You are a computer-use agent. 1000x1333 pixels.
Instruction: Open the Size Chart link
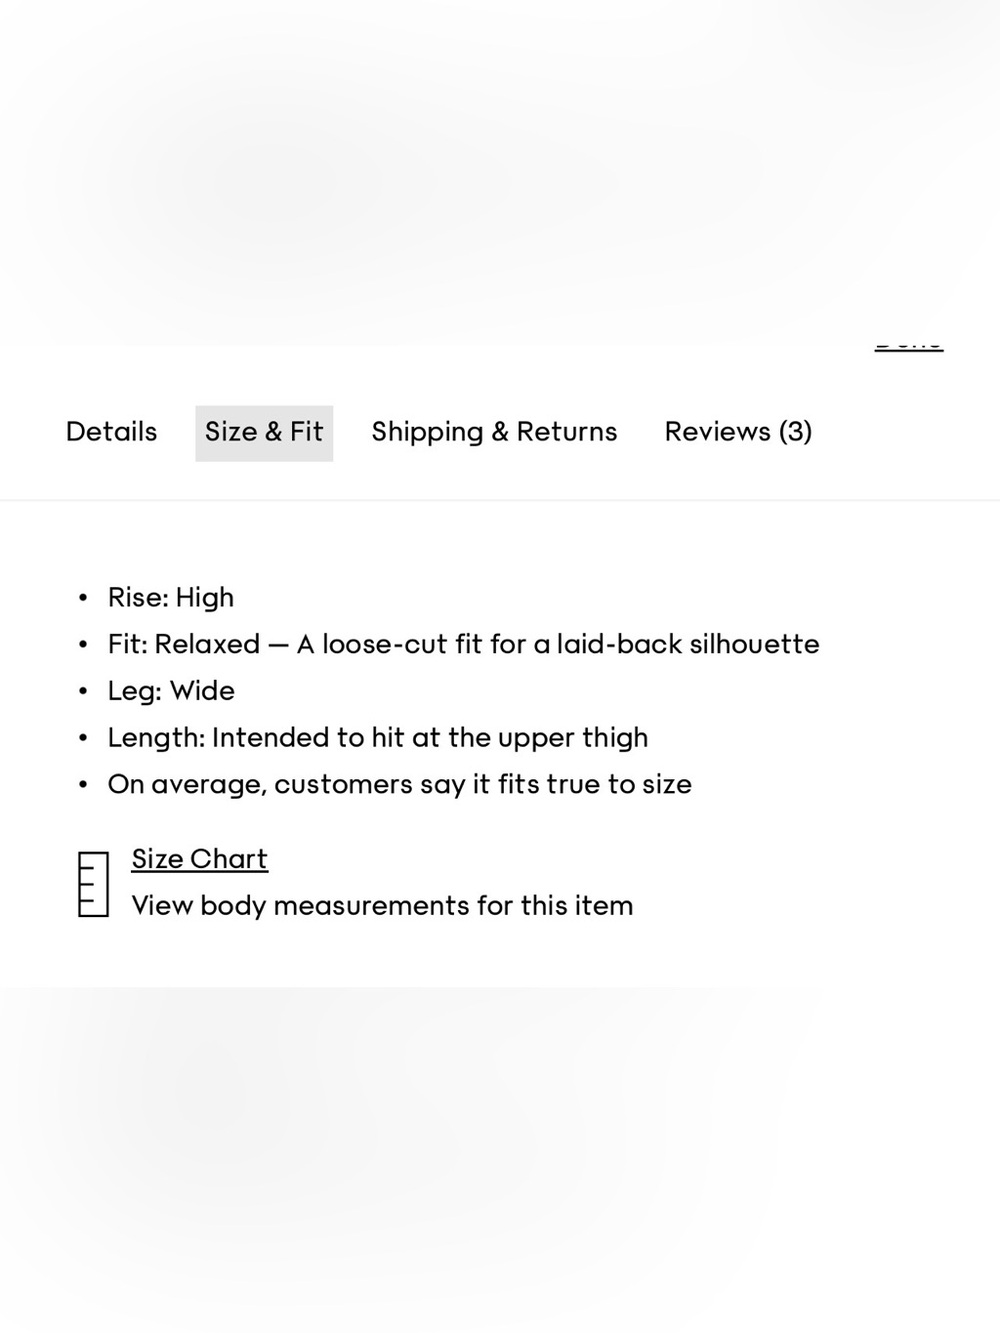coord(200,859)
